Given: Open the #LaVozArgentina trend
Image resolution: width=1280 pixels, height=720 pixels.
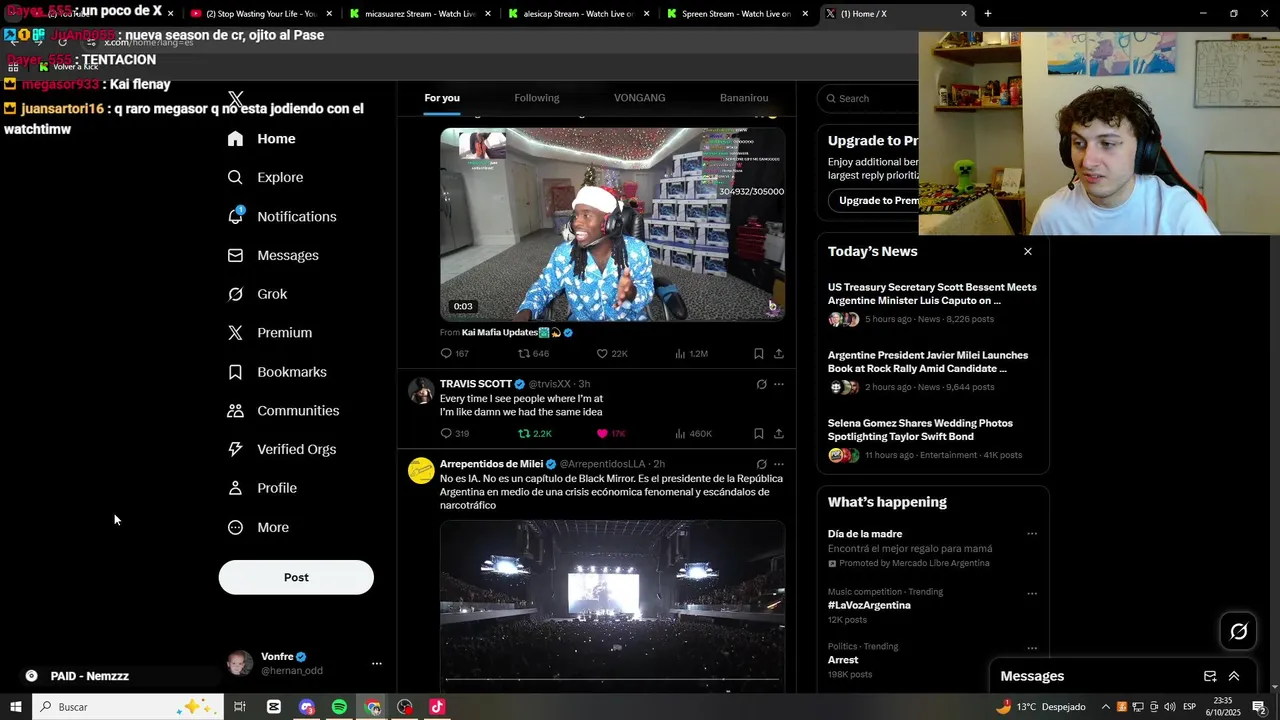Looking at the screenshot, I should click(x=869, y=606).
